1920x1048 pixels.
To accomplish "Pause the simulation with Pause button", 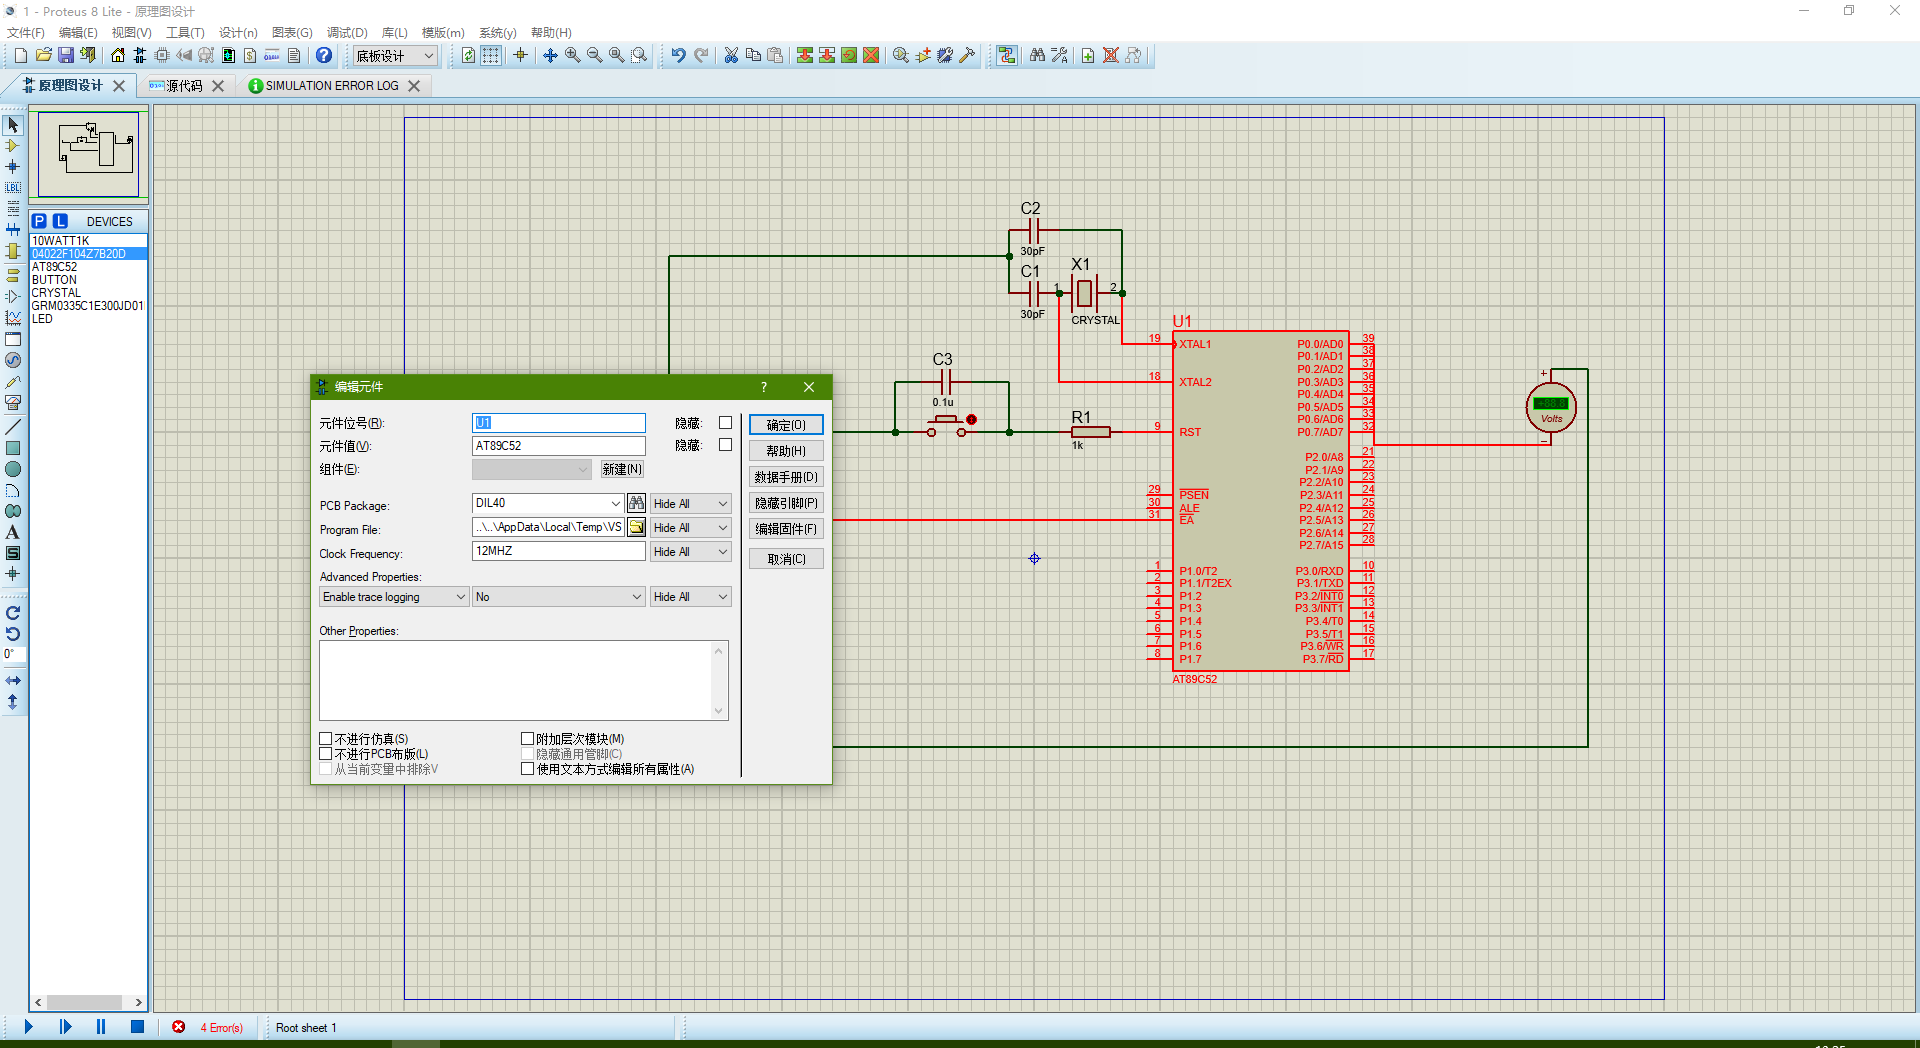I will 101,1027.
